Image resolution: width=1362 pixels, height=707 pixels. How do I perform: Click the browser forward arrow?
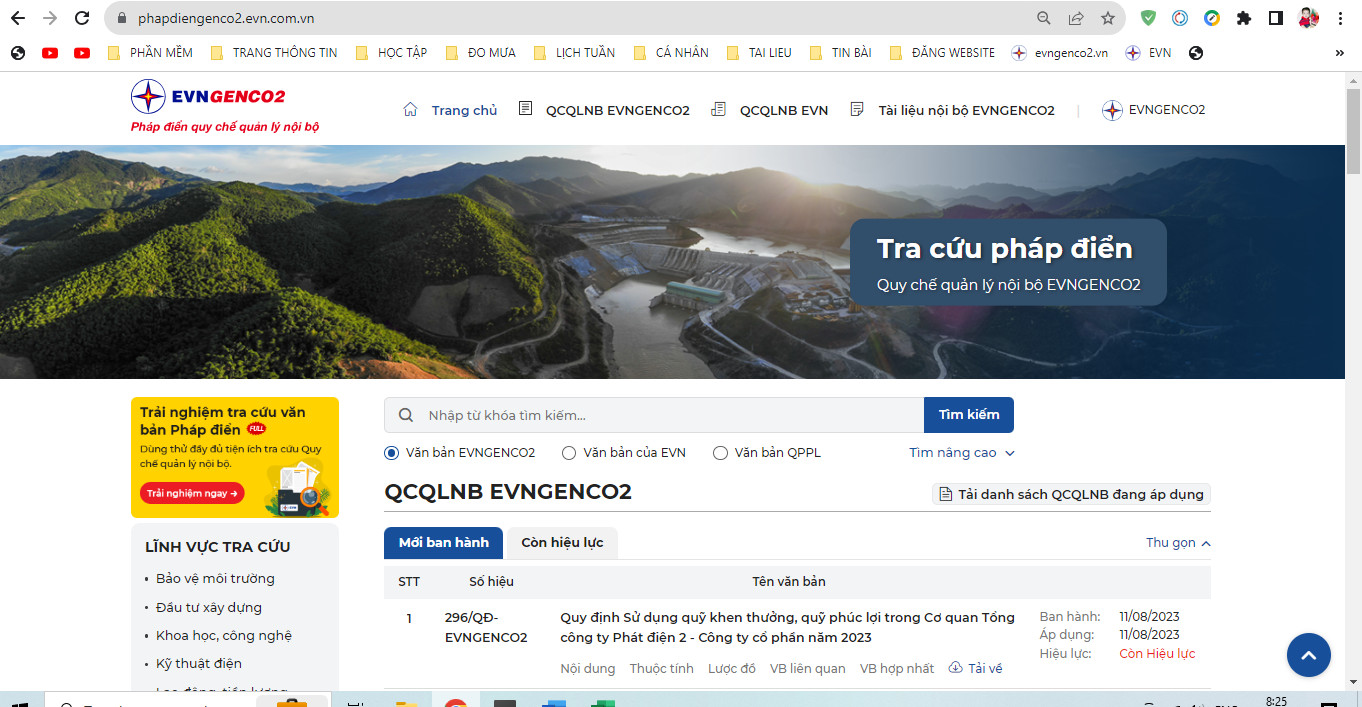(x=50, y=18)
